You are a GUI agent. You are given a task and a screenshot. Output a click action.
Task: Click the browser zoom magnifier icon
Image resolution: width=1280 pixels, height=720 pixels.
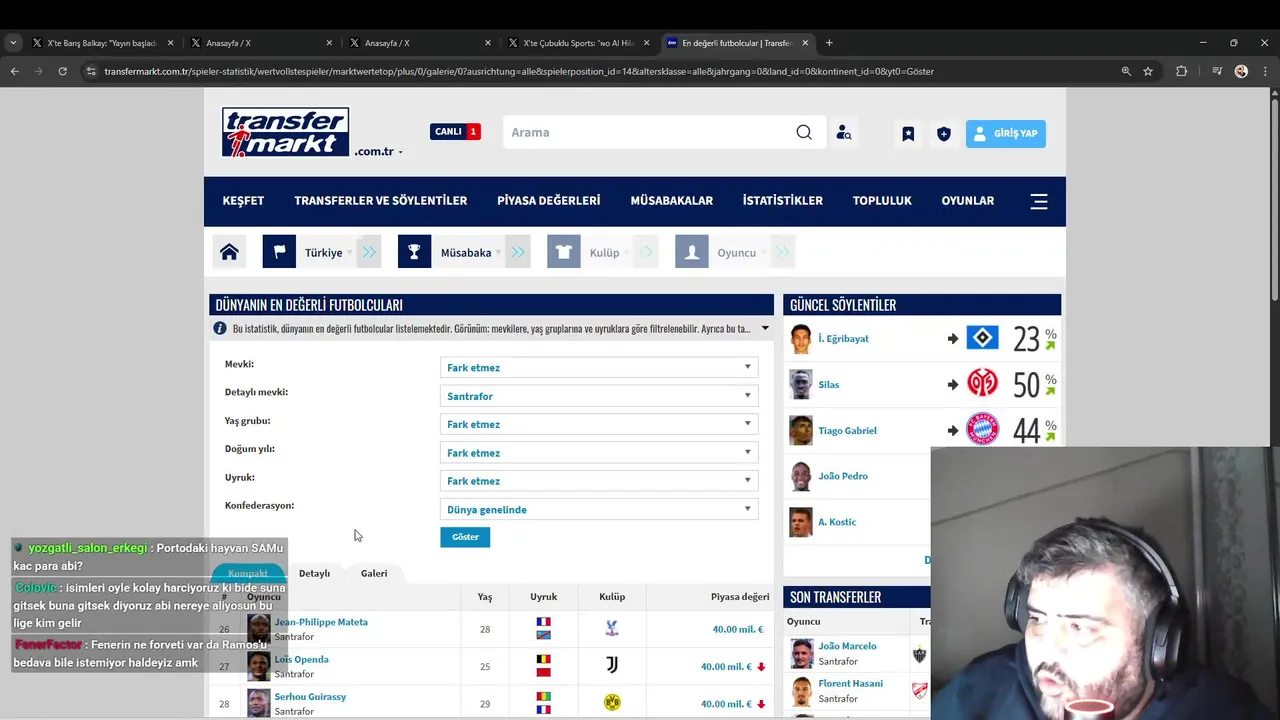1126,71
